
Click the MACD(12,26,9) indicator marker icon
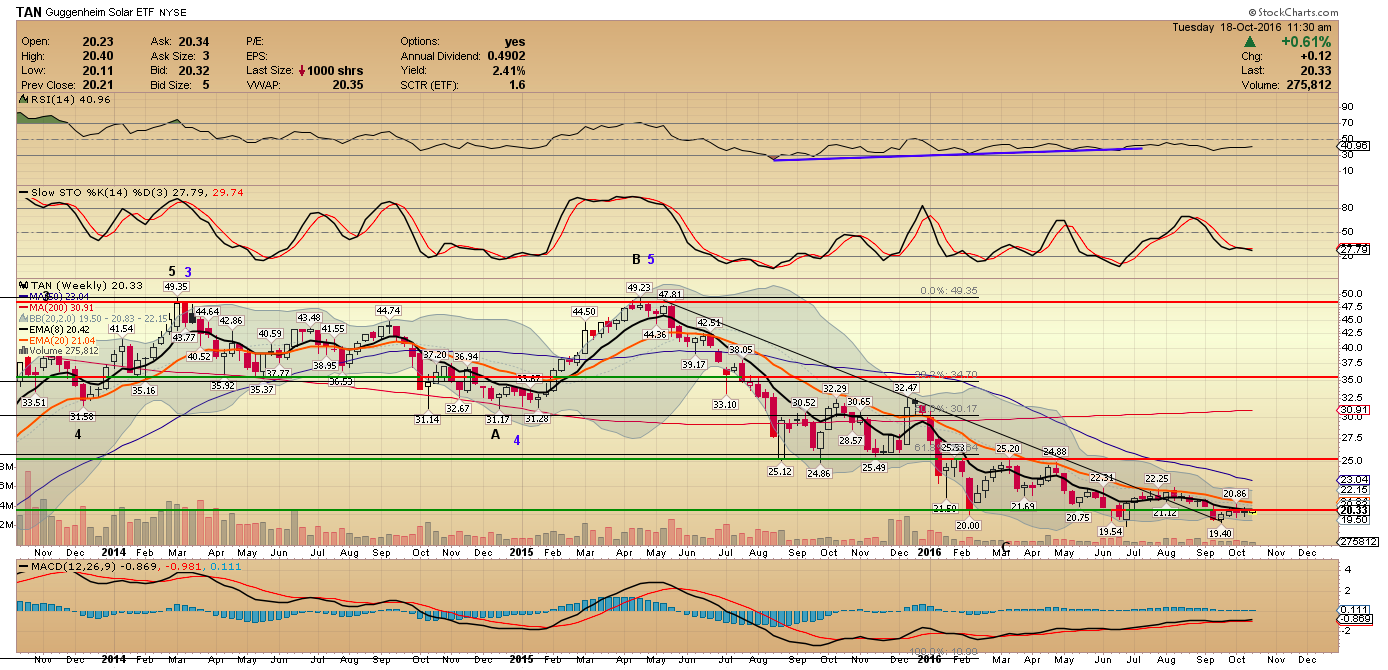click(x=21, y=568)
